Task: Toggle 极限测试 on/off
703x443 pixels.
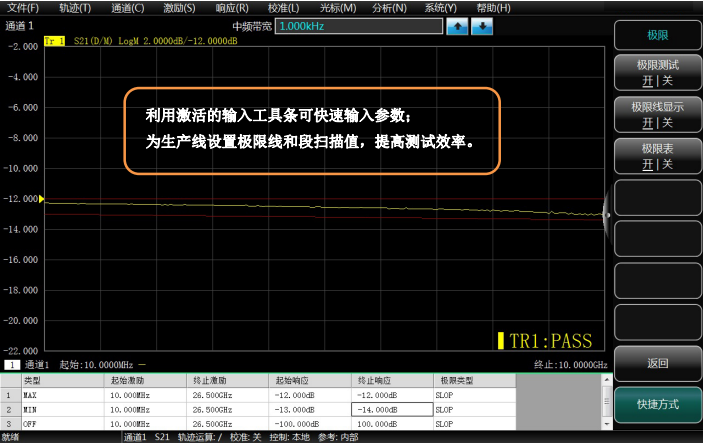Action: [657, 73]
